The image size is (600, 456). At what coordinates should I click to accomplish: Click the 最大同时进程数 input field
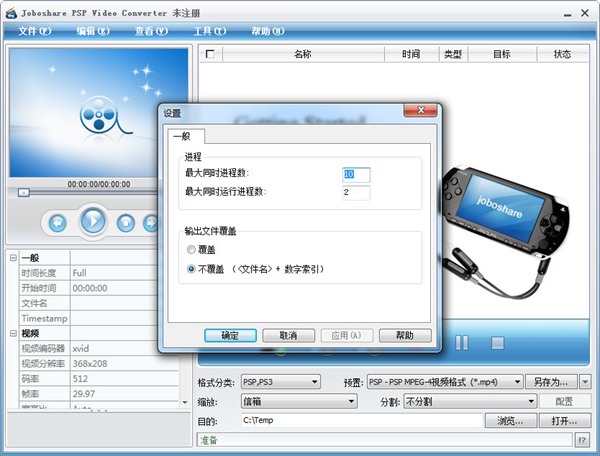pyautogui.click(x=356, y=174)
